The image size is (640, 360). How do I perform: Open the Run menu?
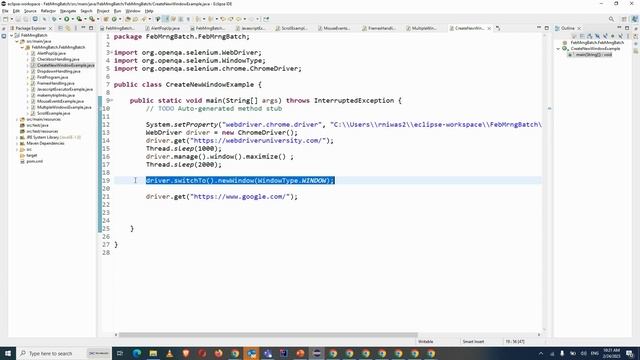pyautogui.click(x=117, y=11)
